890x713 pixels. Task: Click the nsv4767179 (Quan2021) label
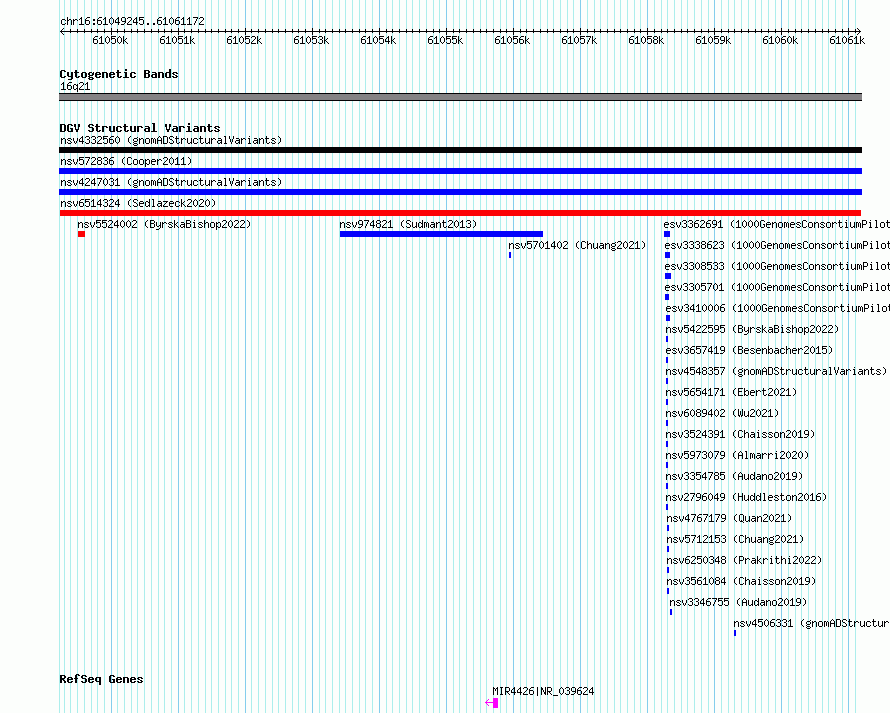(x=729, y=518)
